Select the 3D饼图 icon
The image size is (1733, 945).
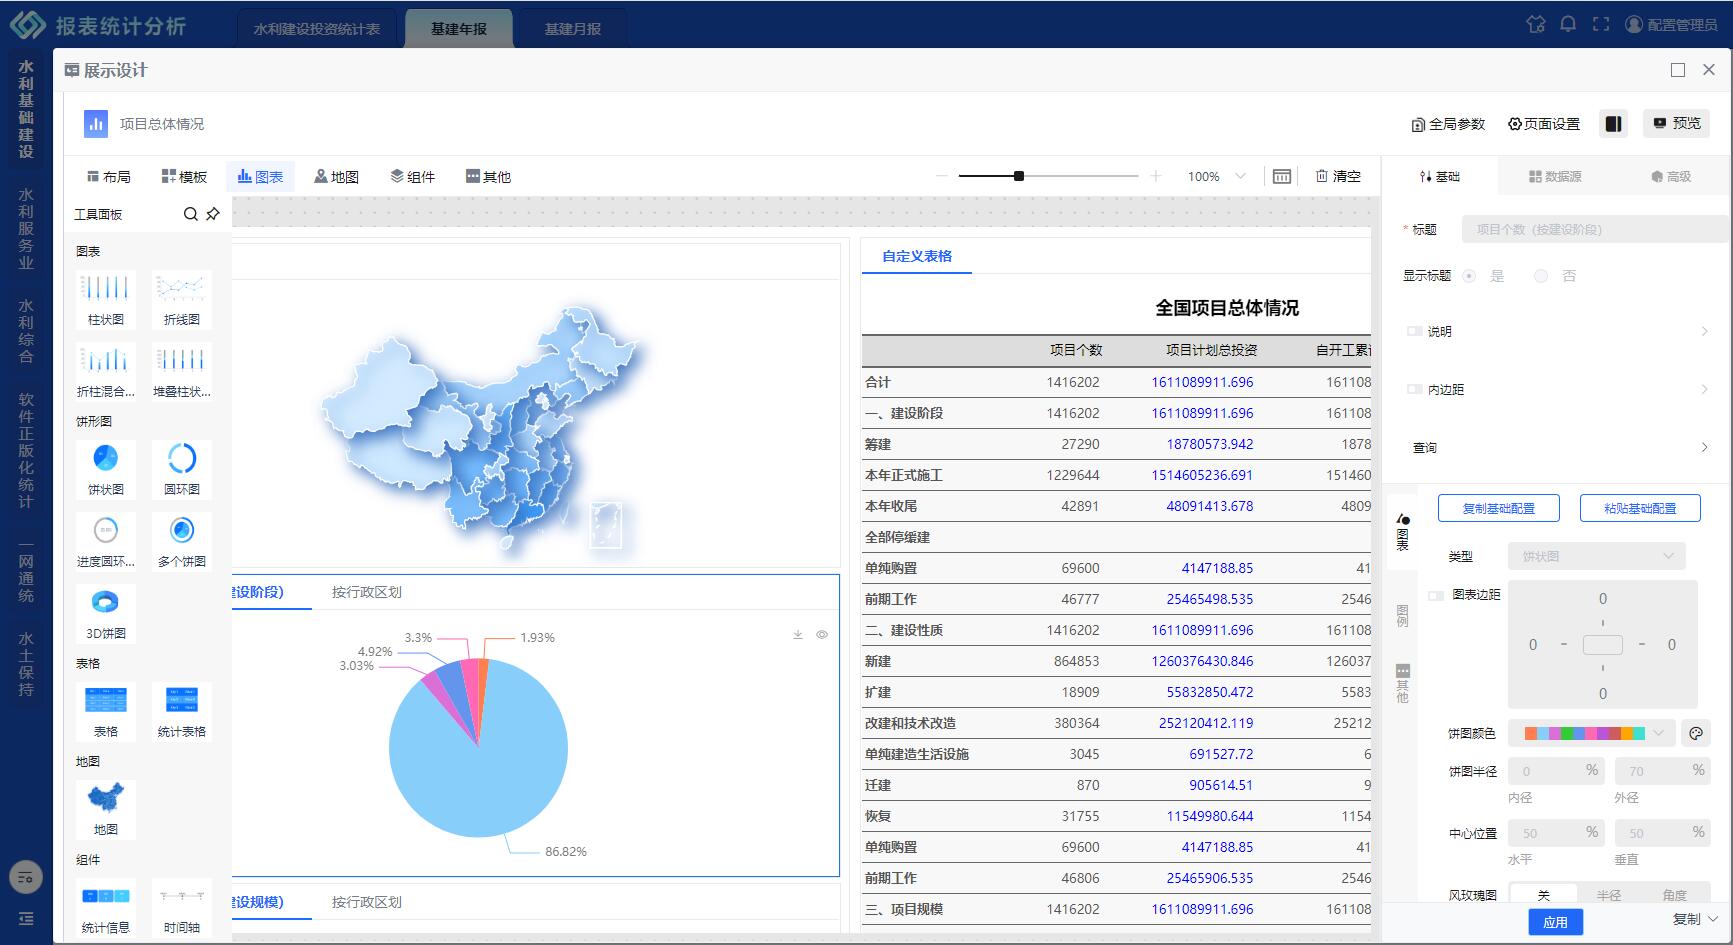[106, 613]
